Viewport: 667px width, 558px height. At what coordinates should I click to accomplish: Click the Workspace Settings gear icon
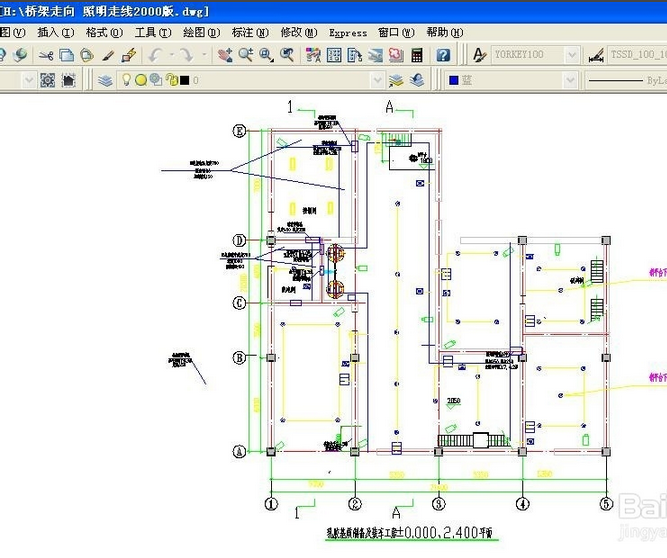(x=48, y=80)
